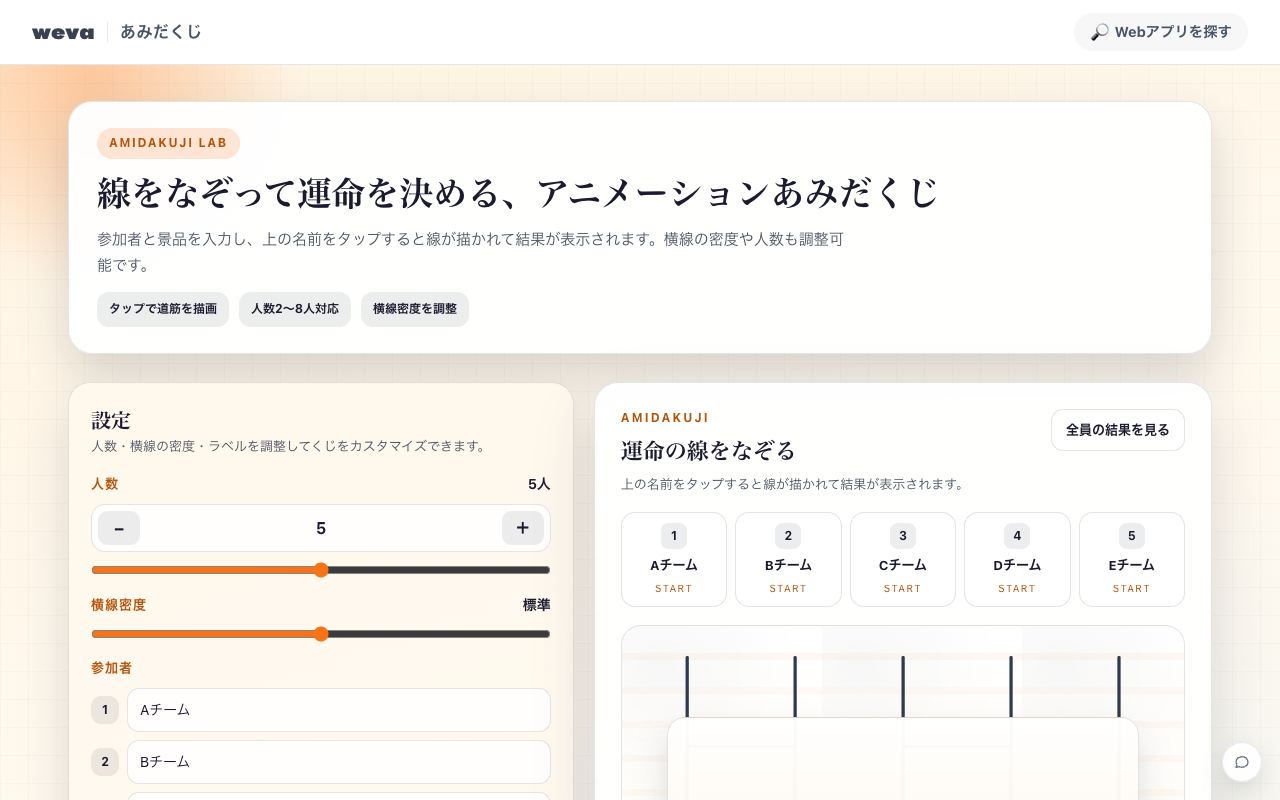Click the 運命の線をなぞる heading

708,450
